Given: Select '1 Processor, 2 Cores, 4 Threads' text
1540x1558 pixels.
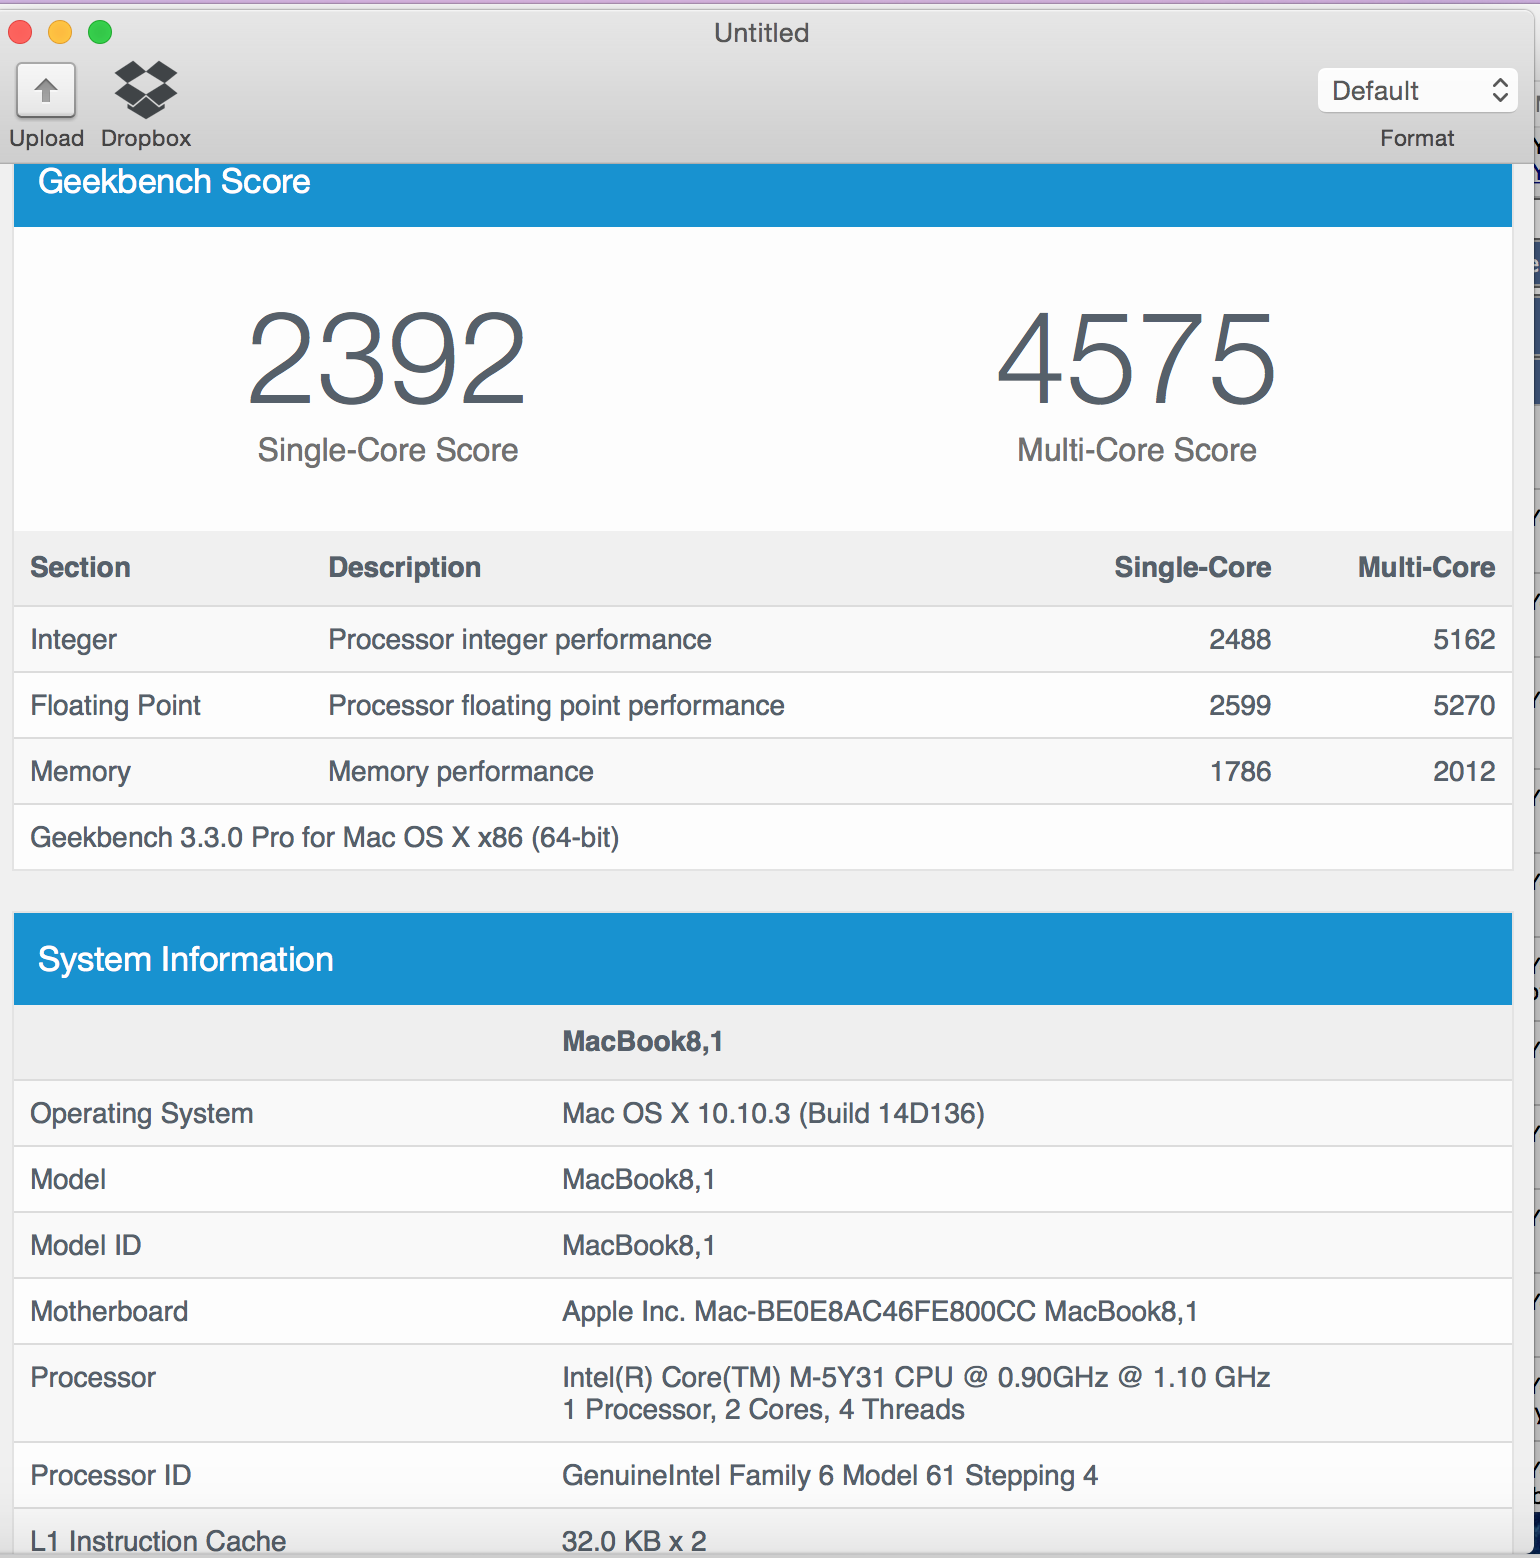Looking at the screenshot, I should click(x=764, y=1410).
